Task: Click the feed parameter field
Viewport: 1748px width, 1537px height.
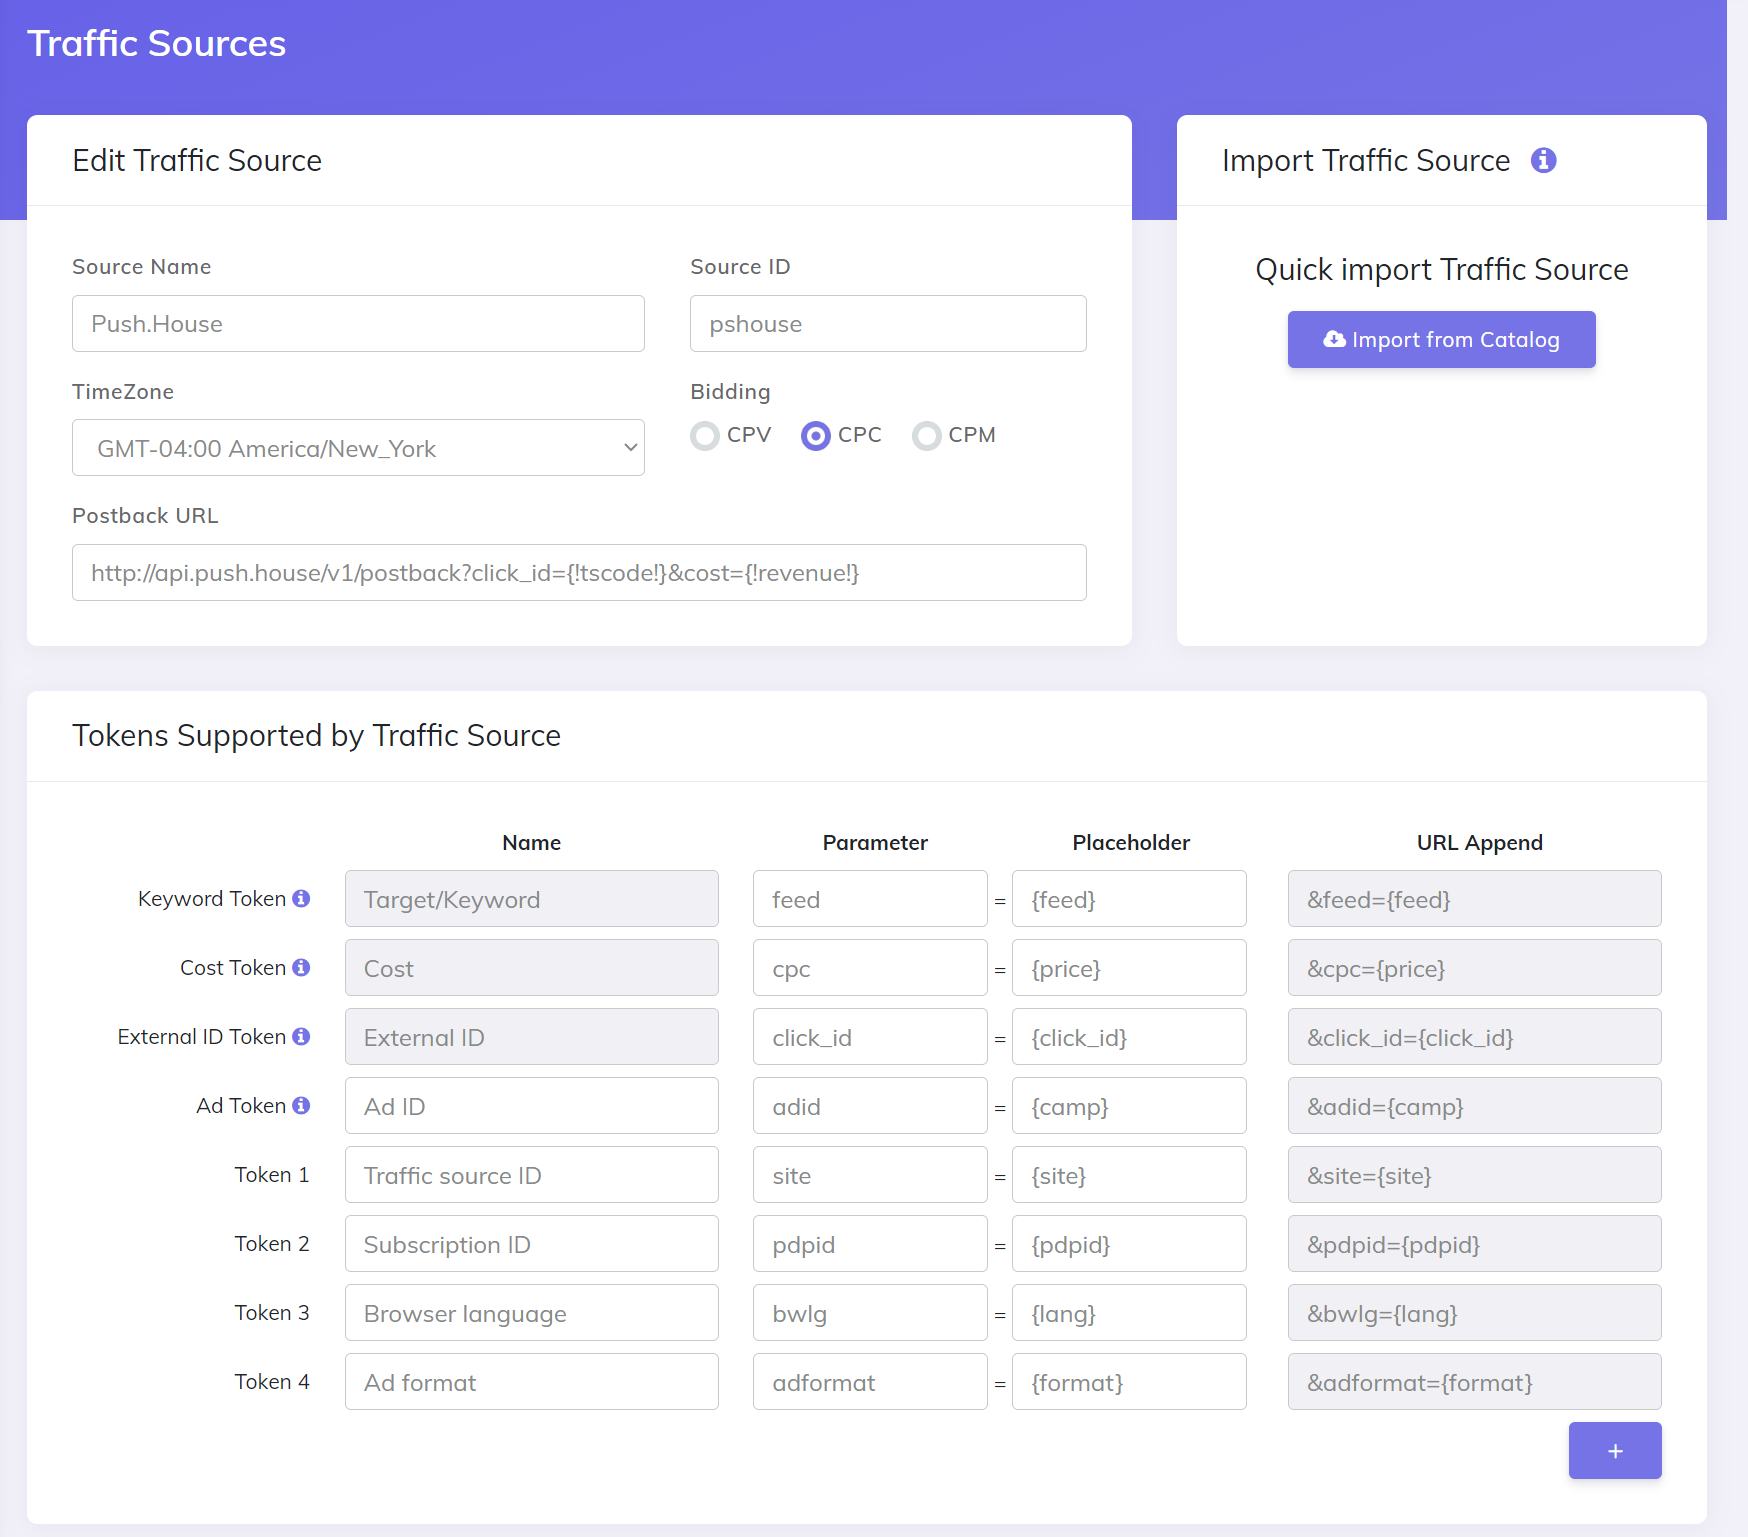Action: (x=869, y=899)
